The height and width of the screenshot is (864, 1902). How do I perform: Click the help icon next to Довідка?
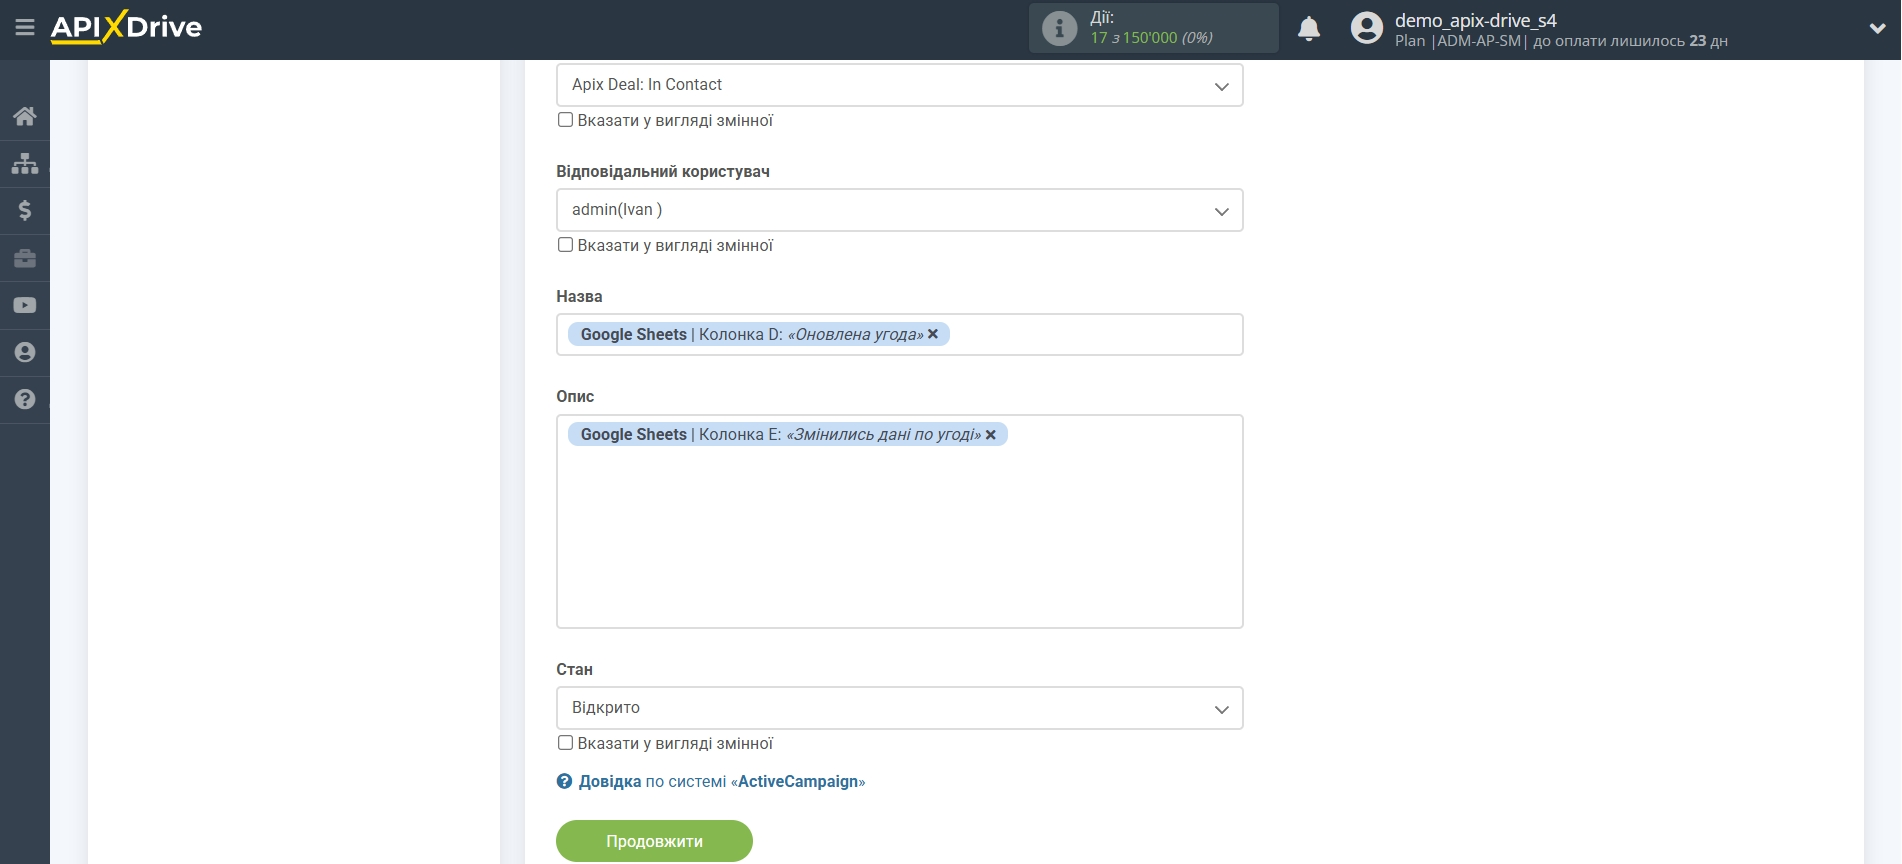pos(564,782)
